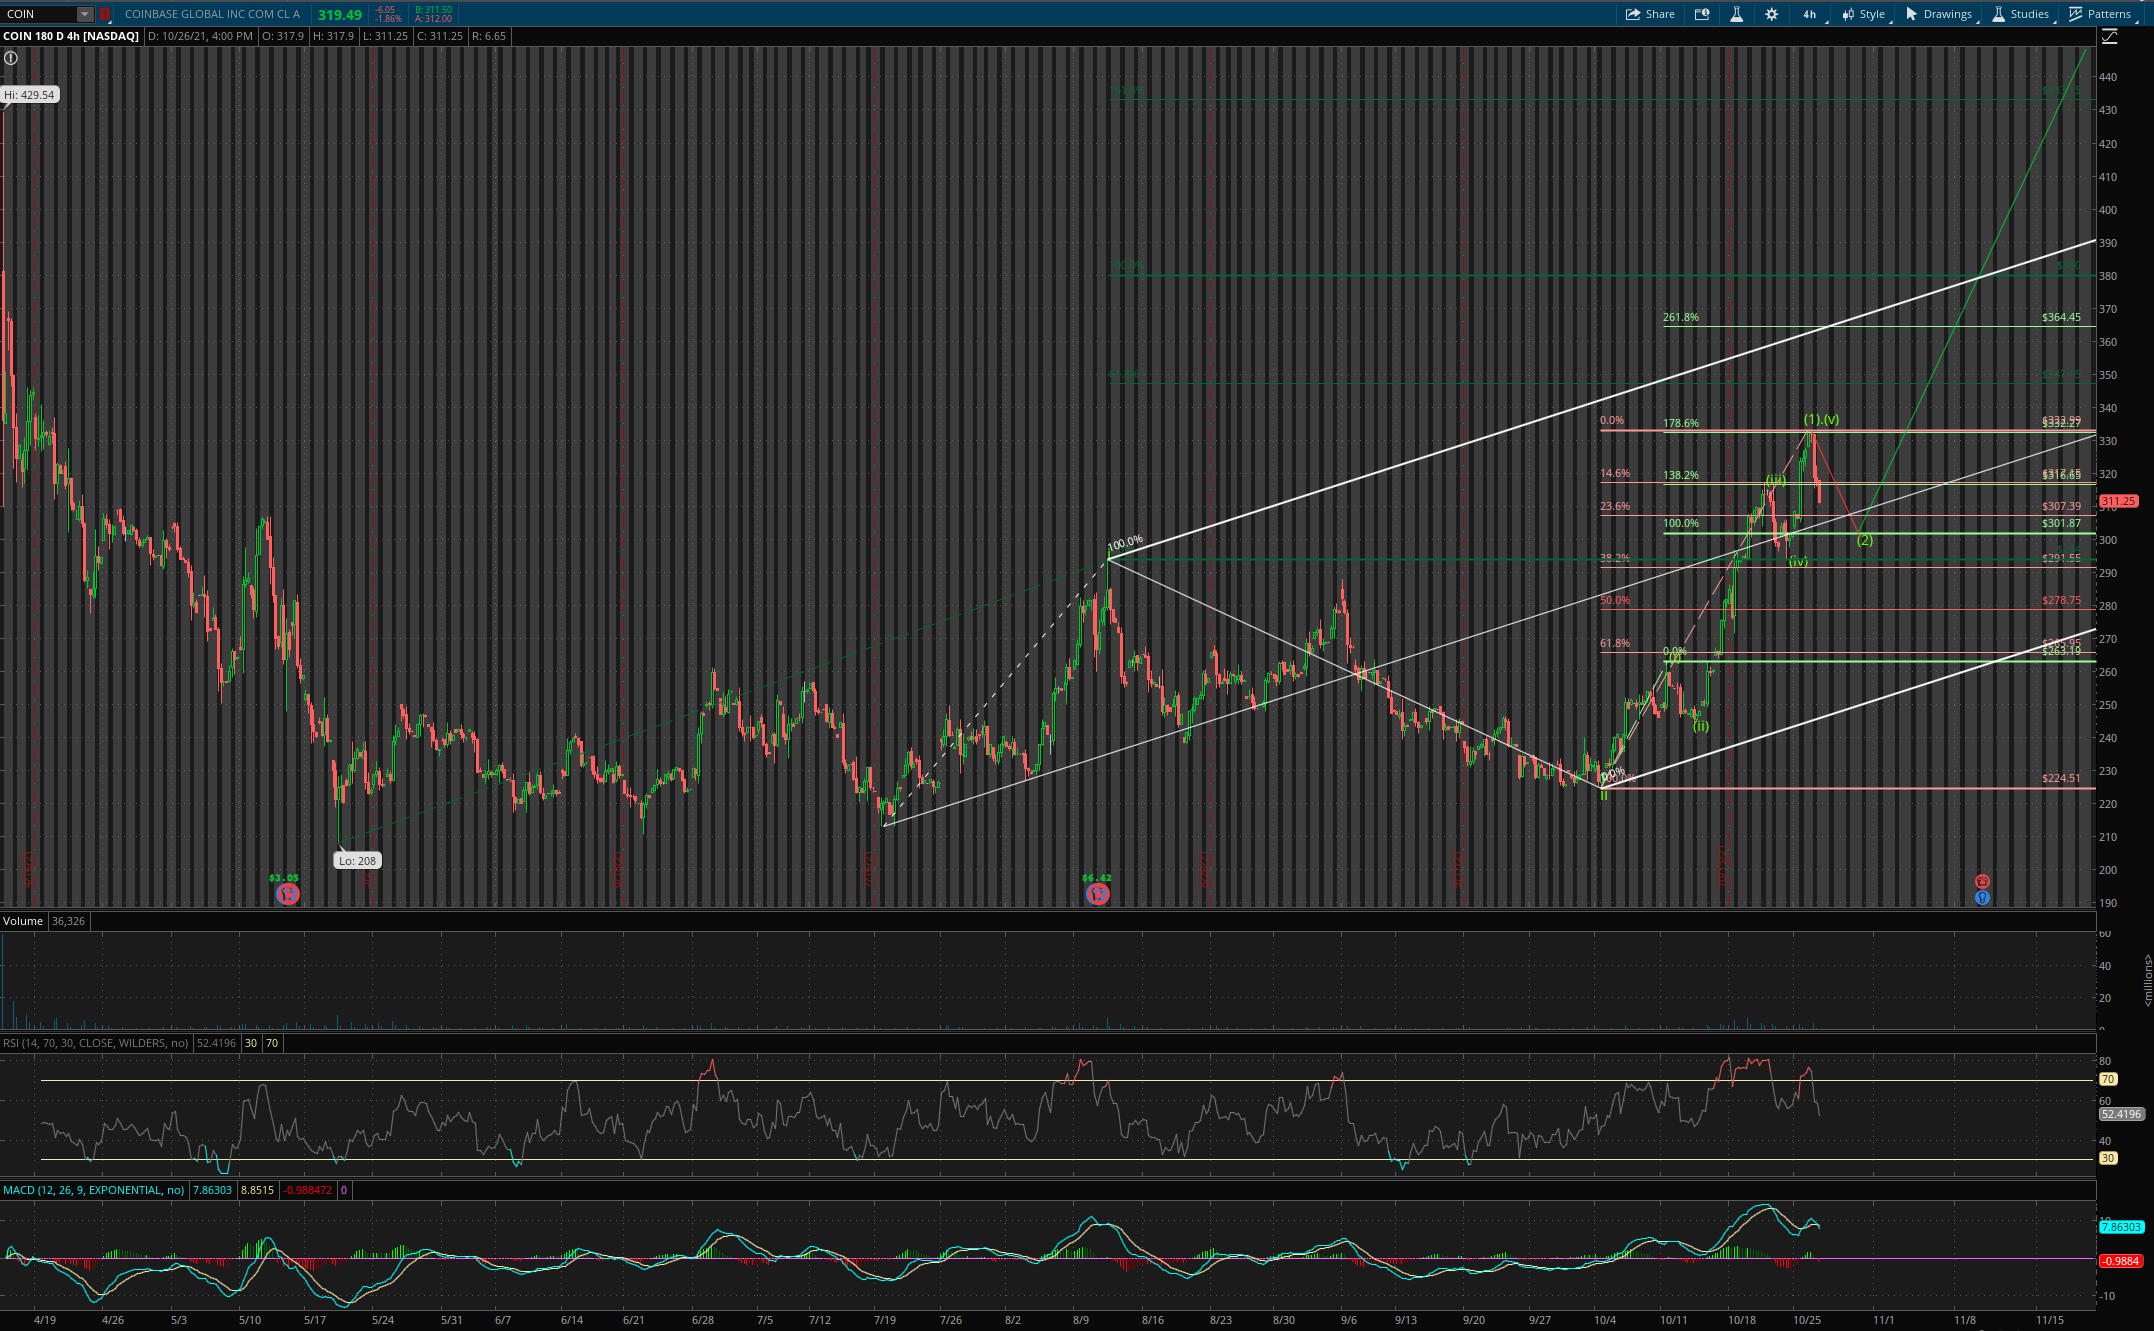This screenshot has width=2154, height=1331.
Task: Toggle the RSI 70 overbought level tag
Action: coord(272,1043)
